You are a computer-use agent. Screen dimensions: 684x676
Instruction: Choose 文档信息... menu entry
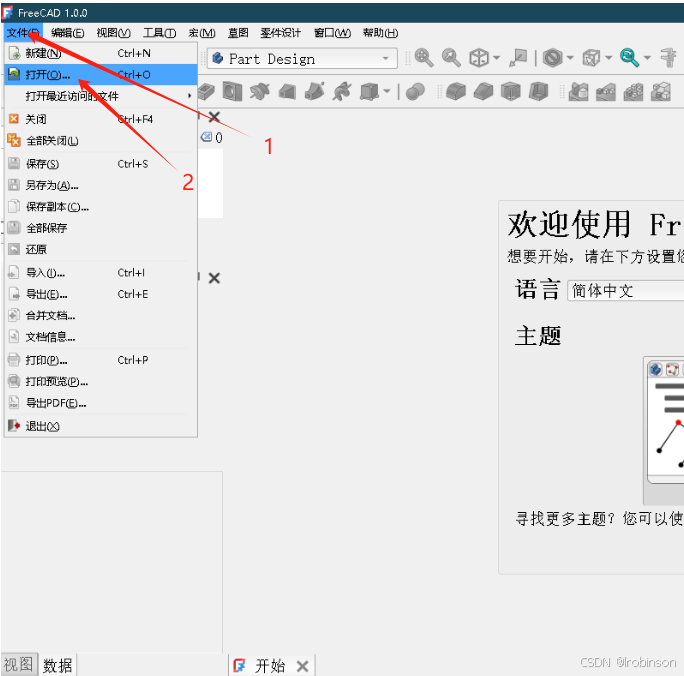click(100, 337)
